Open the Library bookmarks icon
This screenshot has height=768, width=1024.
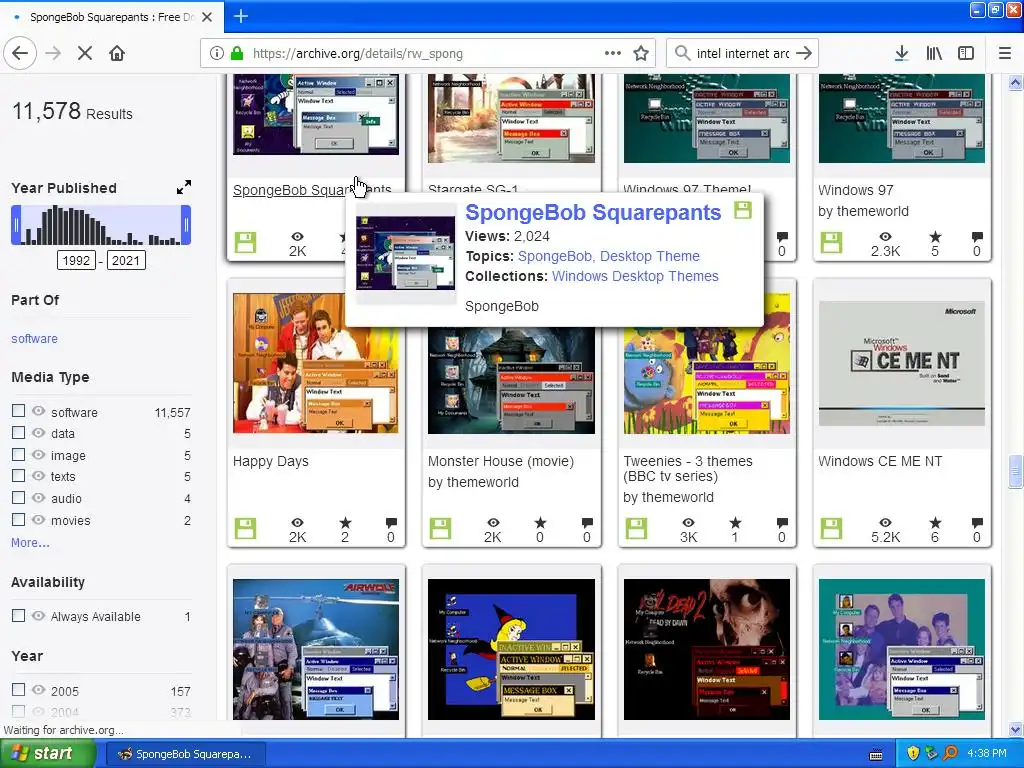click(934, 53)
